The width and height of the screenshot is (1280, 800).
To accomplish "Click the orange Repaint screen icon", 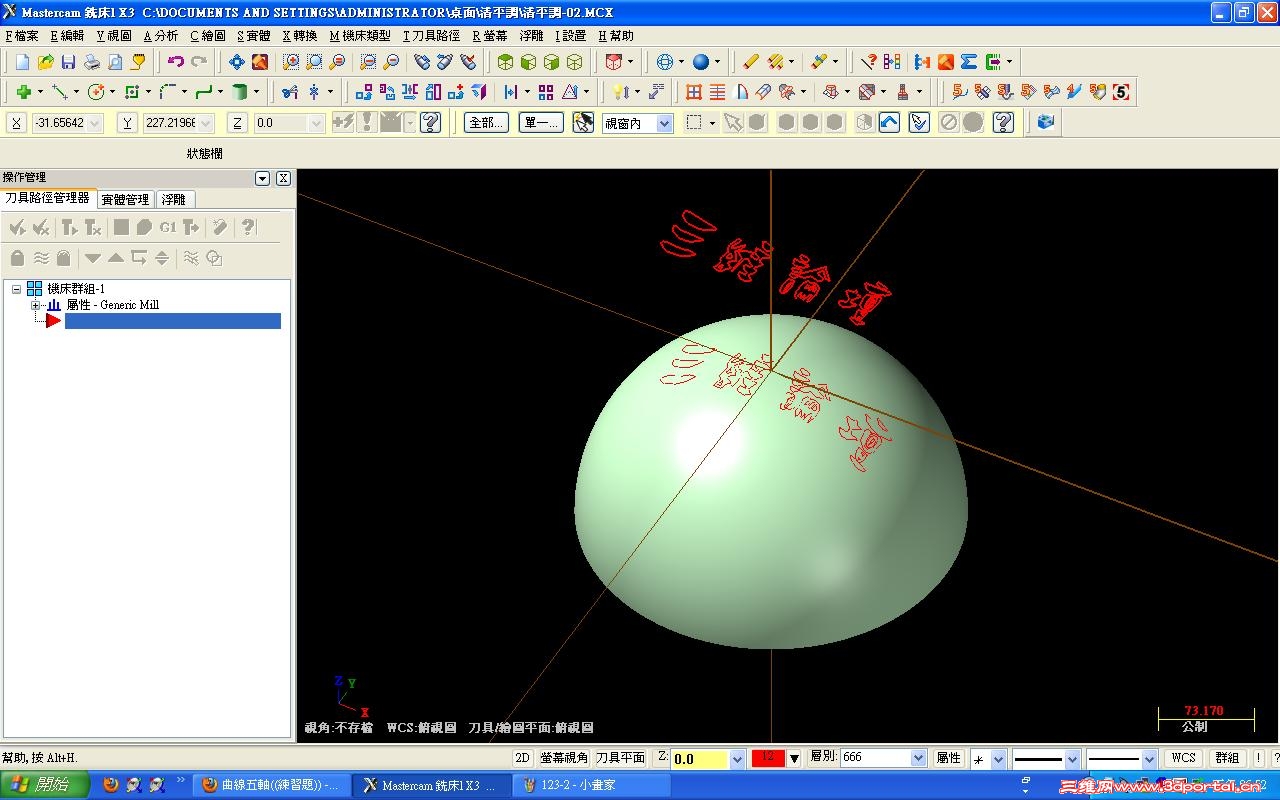I will (x=260, y=62).
